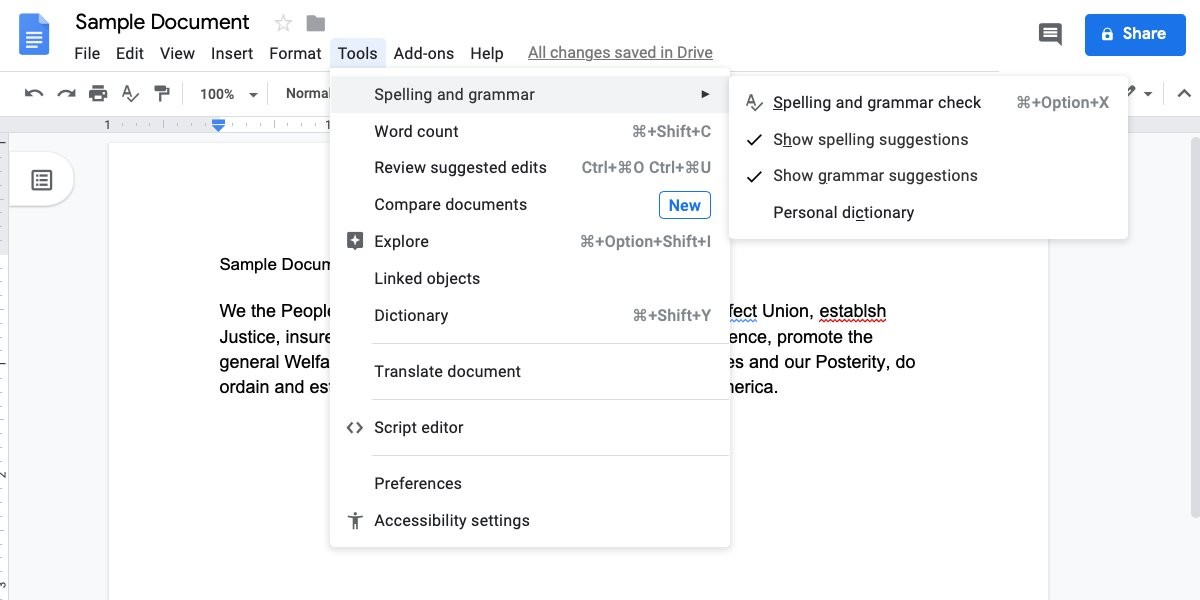Click the Google Docs home logo
Screen dimensions: 1200x600
[33, 34]
